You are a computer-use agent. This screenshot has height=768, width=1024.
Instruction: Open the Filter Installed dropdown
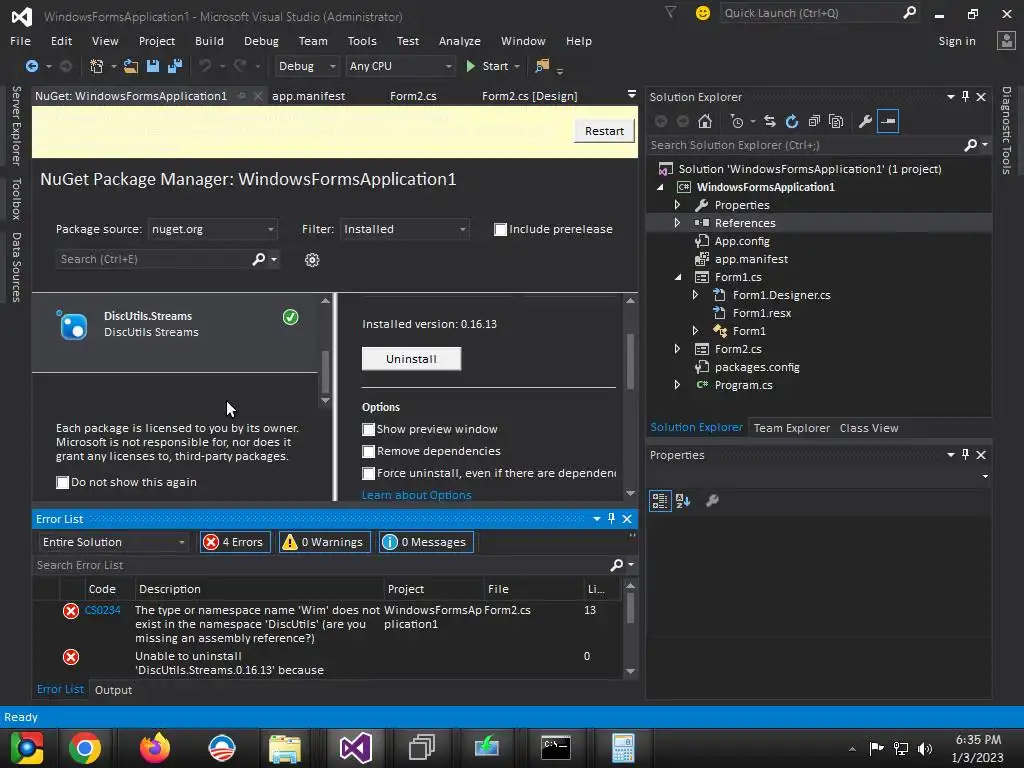click(404, 229)
